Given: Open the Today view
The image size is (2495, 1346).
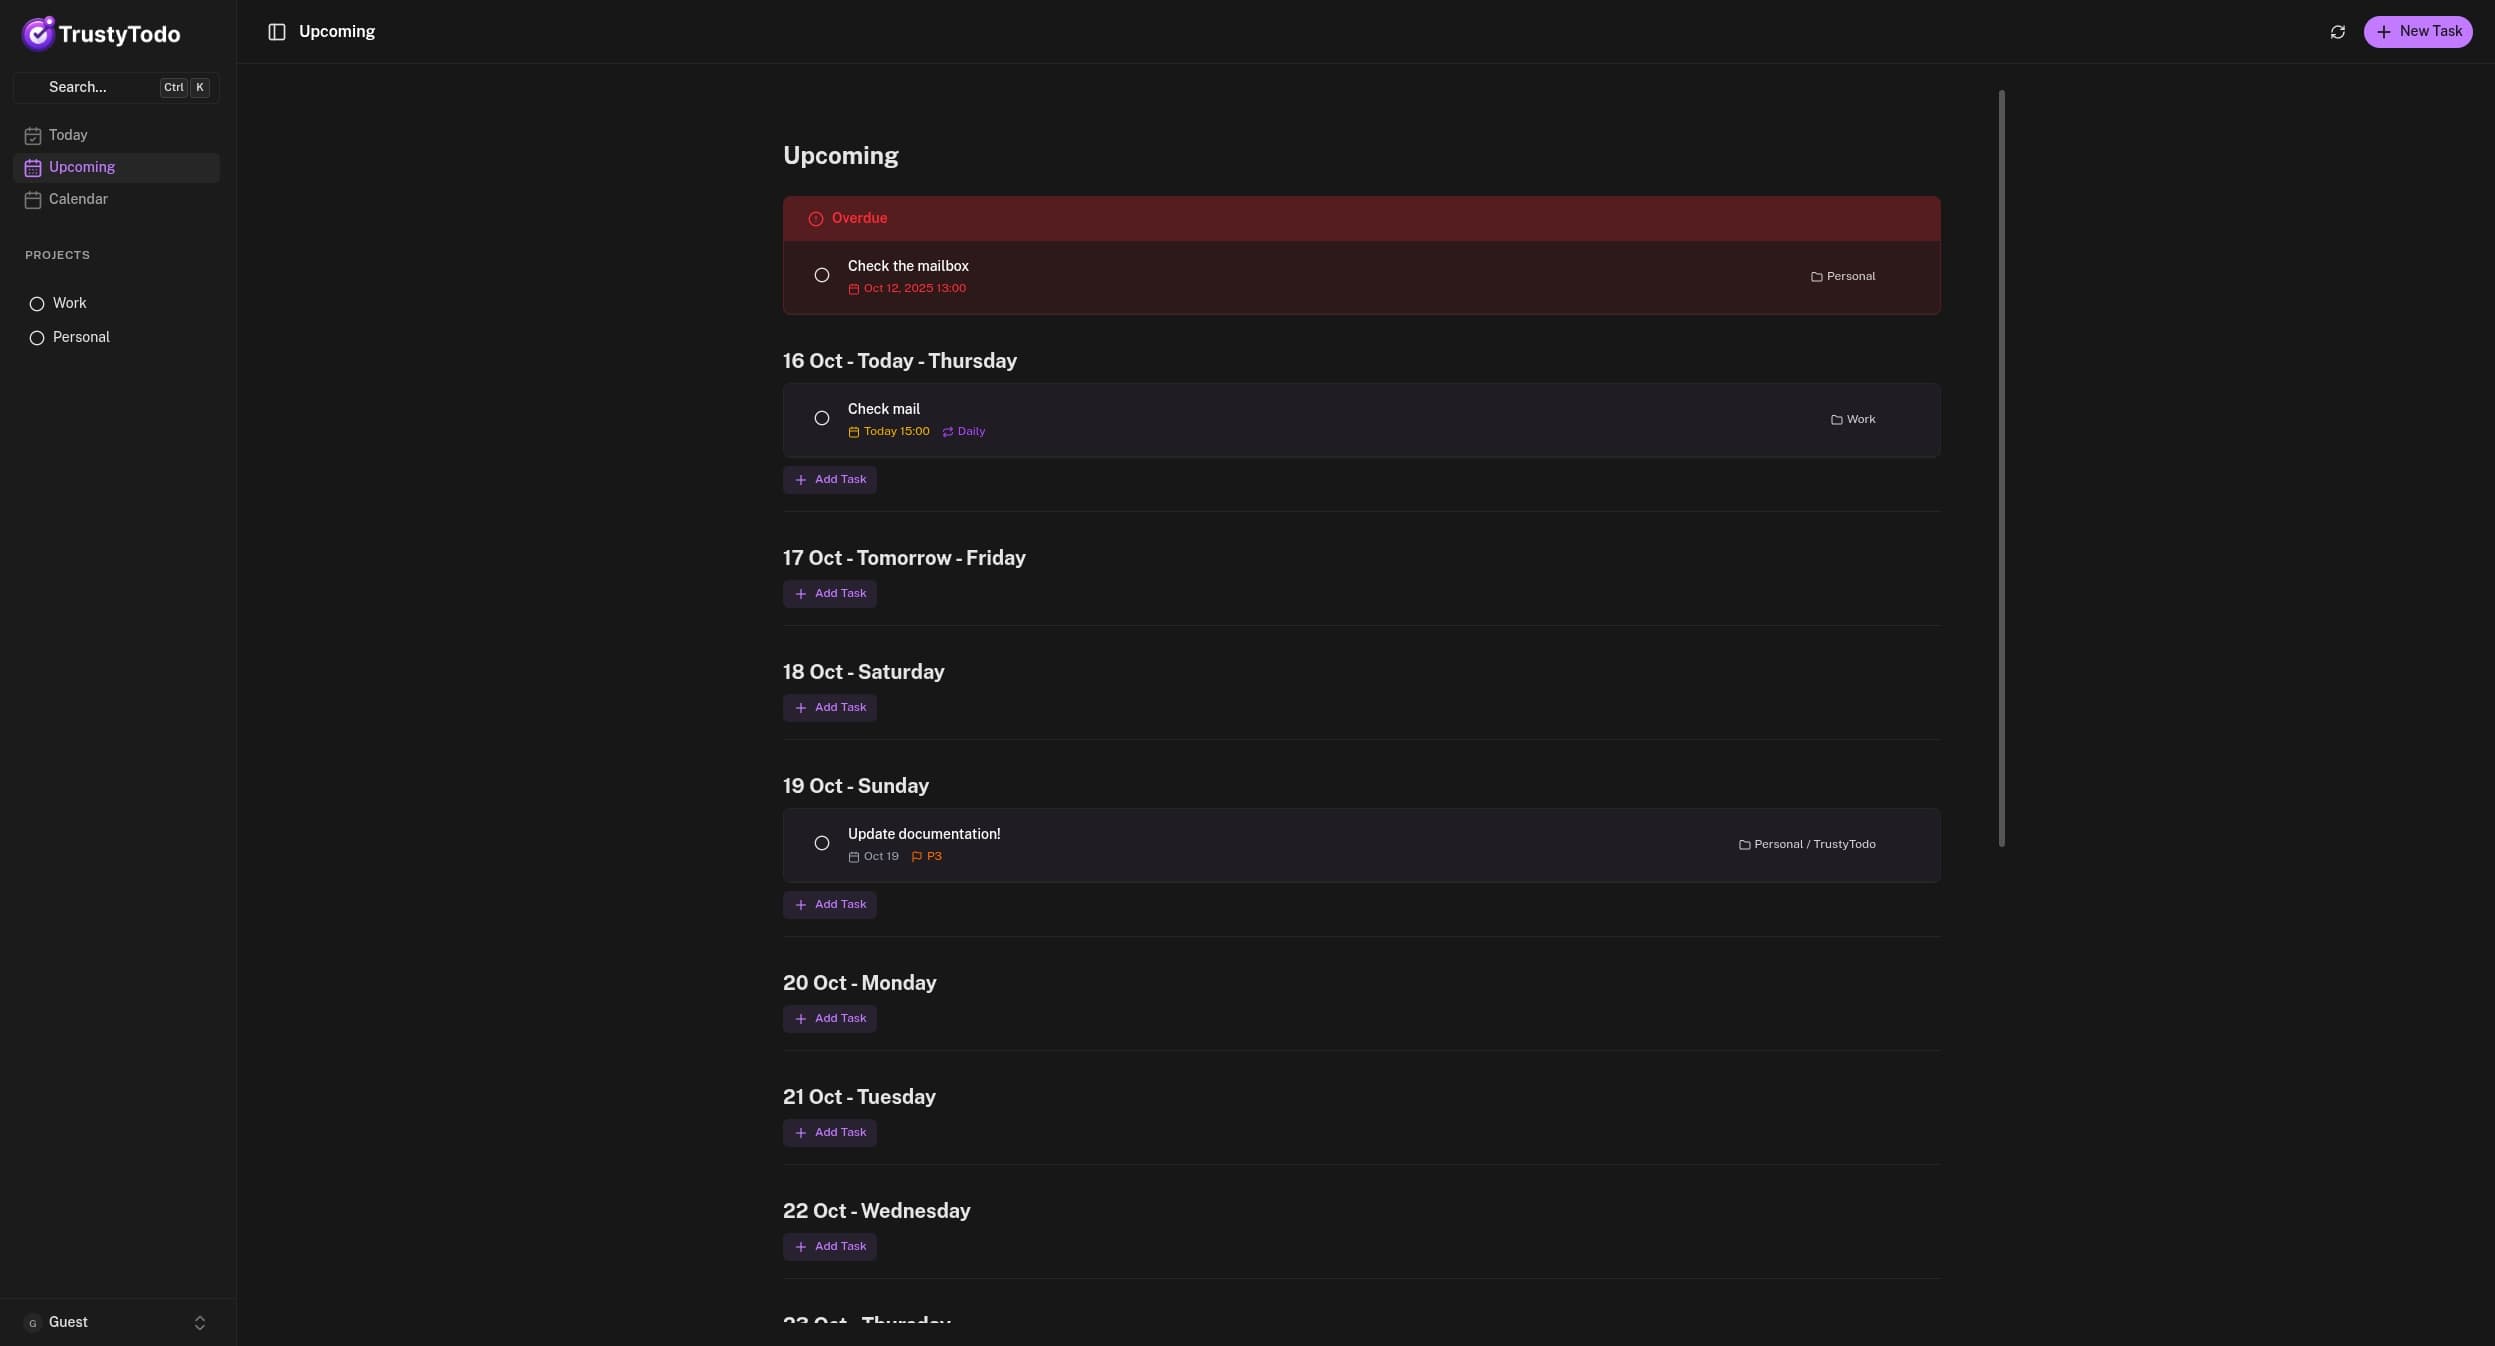Looking at the screenshot, I should click(x=68, y=135).
